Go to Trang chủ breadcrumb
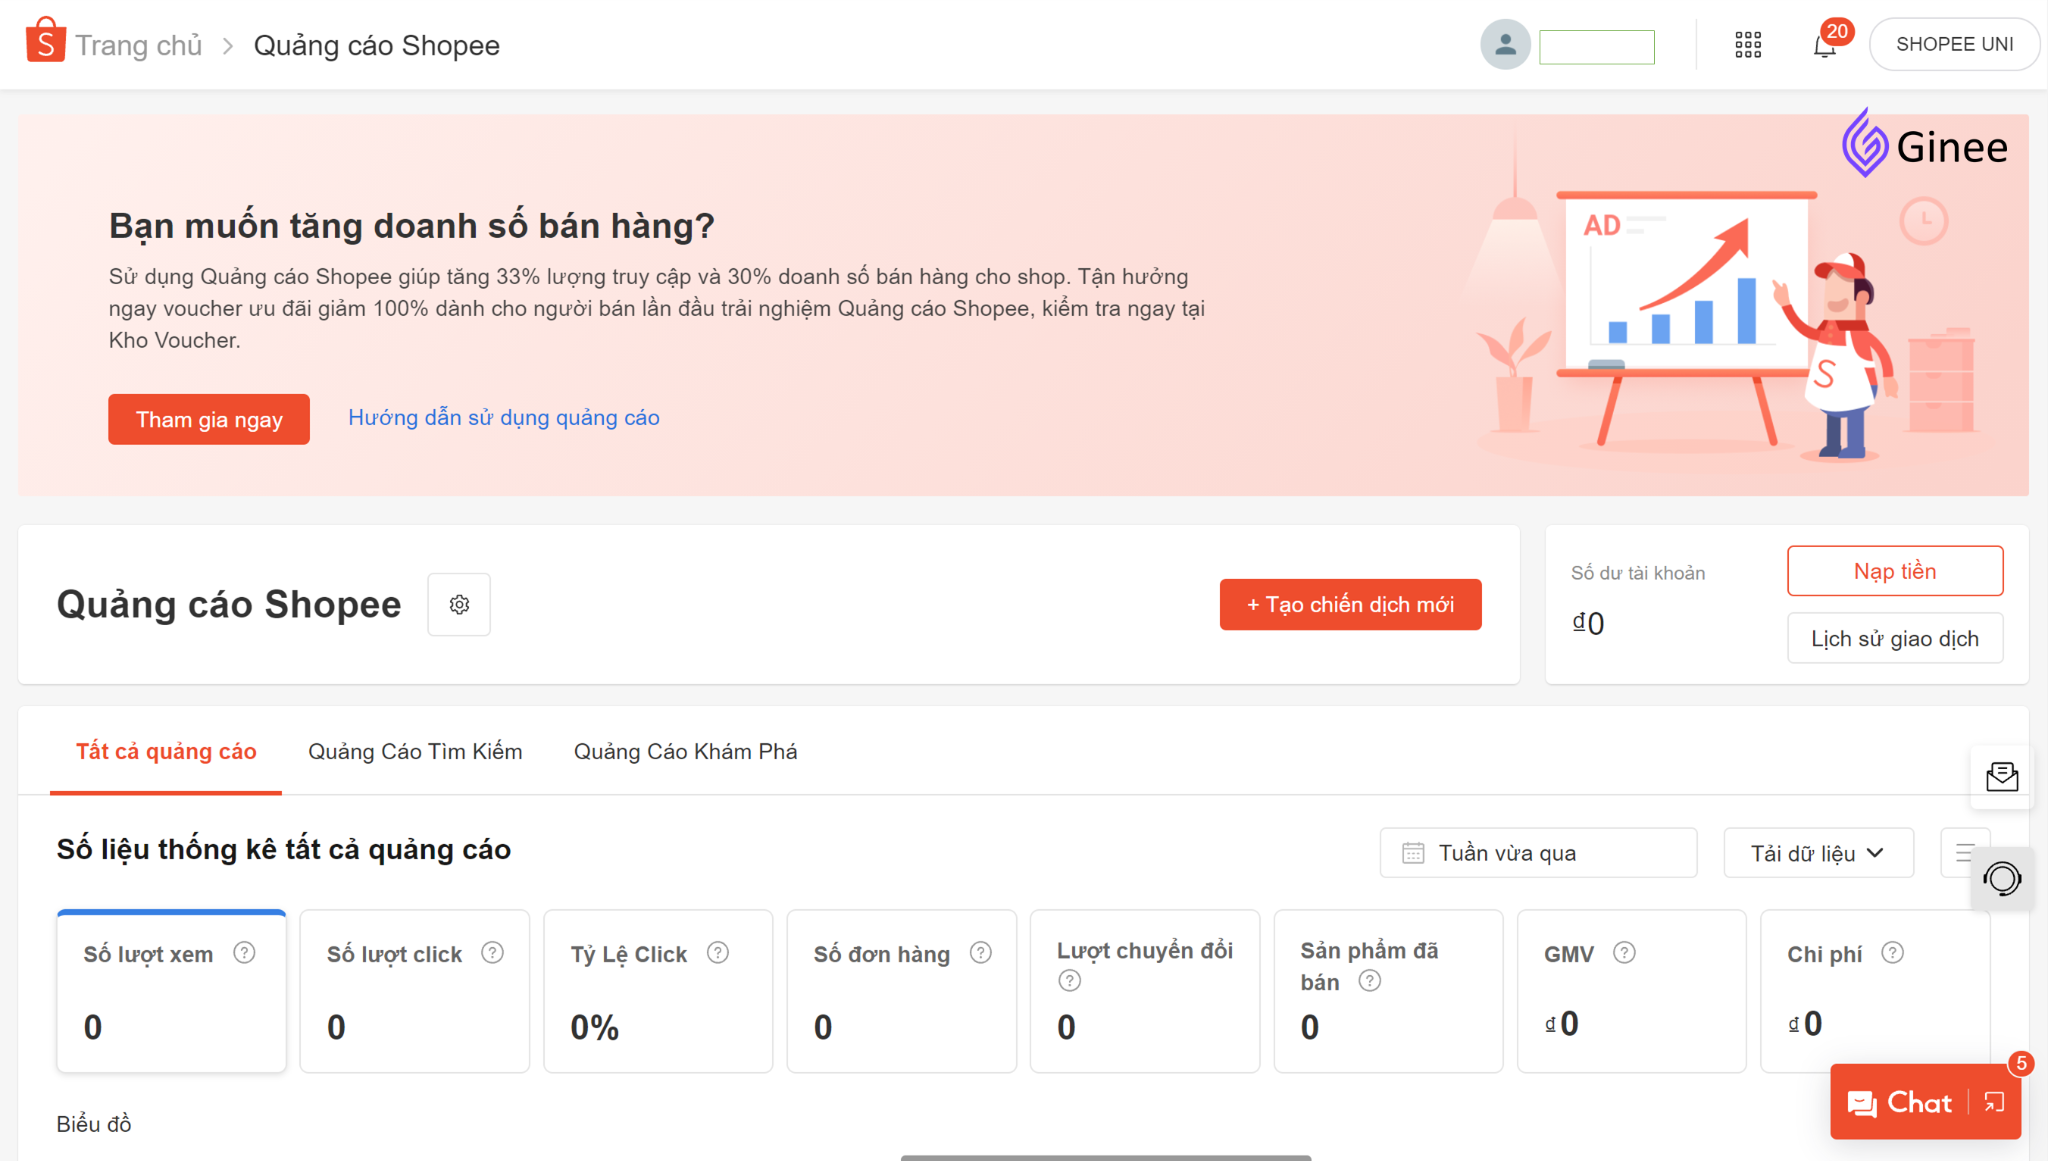 pos(139,45)
